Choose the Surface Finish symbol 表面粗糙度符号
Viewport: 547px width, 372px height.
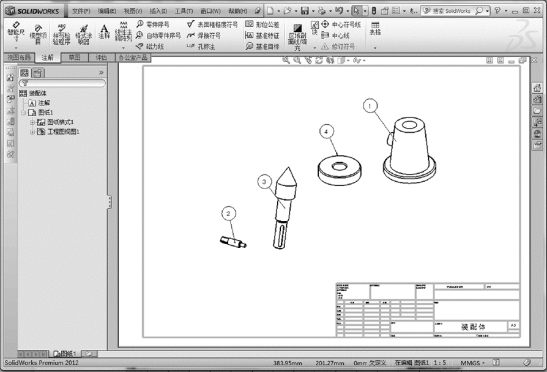(x=212, y=24)
